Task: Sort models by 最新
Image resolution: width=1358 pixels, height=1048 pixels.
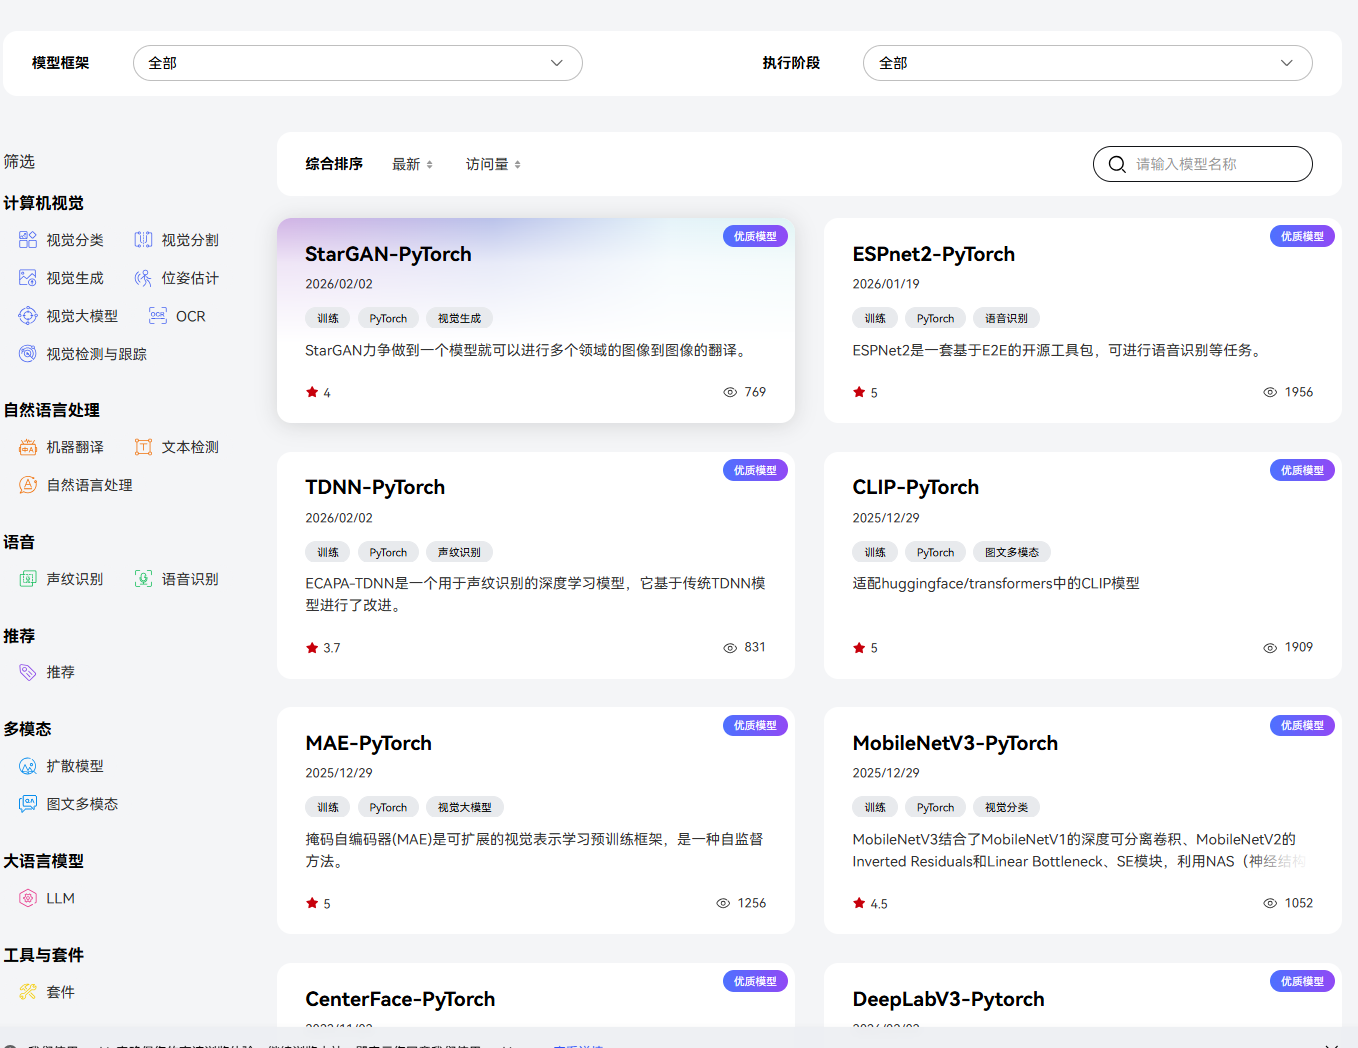Action: [412, 164]
